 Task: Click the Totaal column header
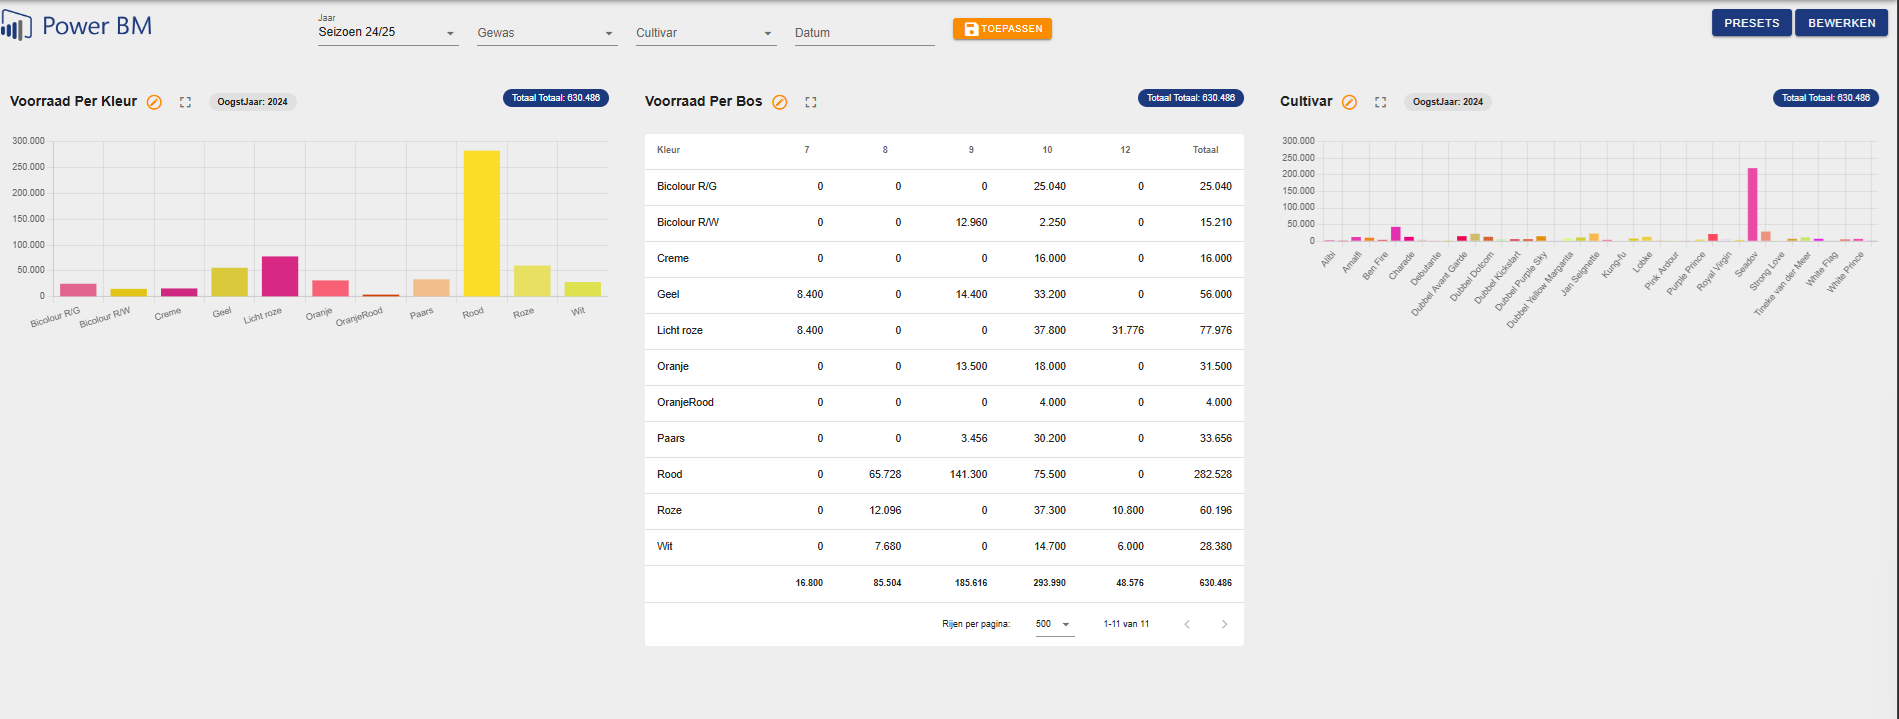(1205, 150)
